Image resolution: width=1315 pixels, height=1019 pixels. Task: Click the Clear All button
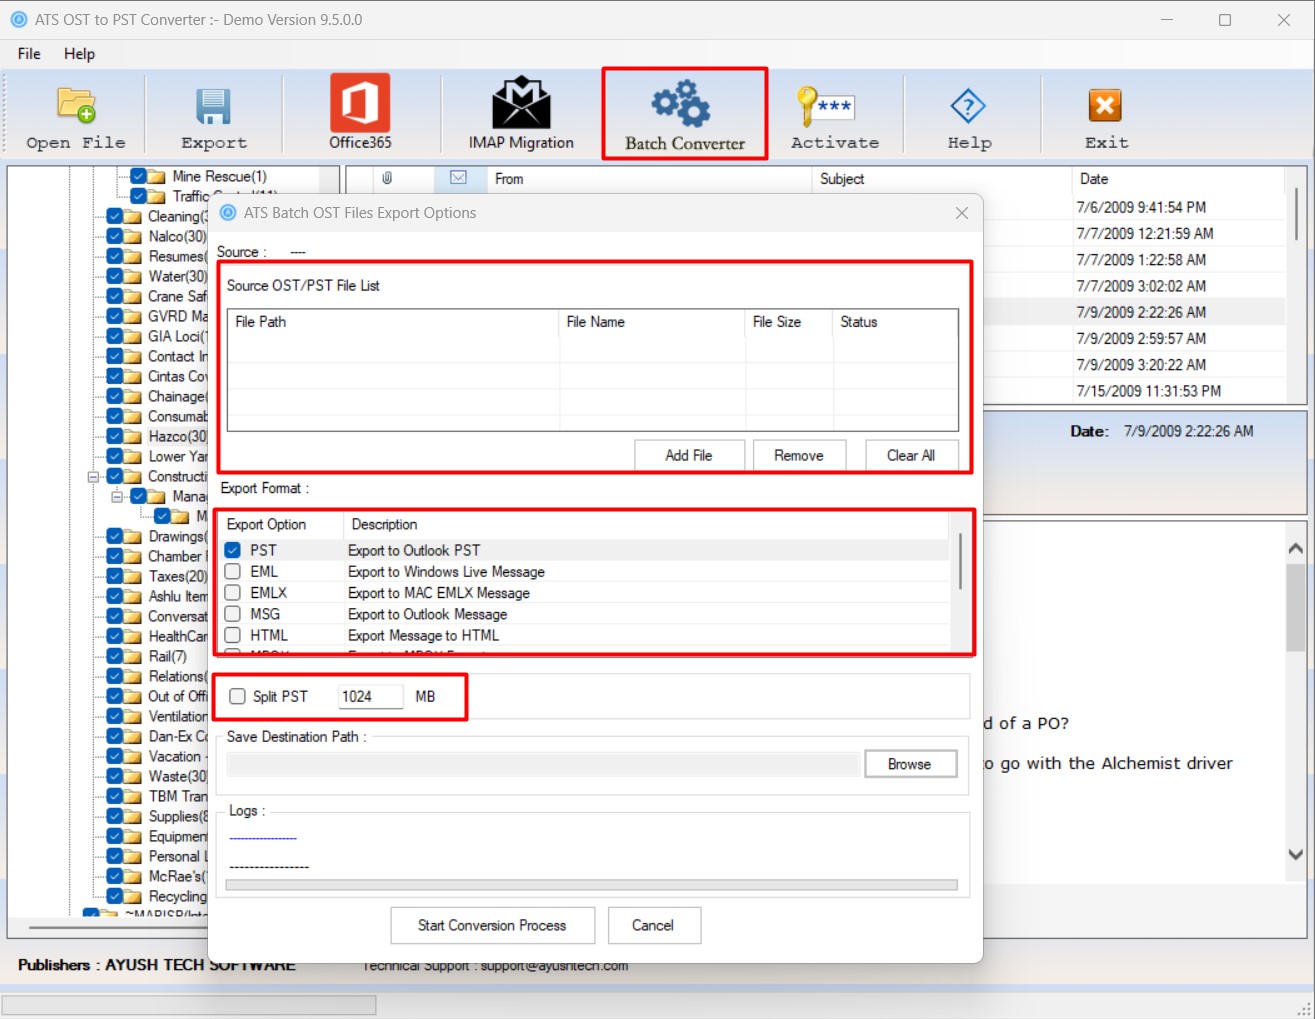(x=911, y=455)
